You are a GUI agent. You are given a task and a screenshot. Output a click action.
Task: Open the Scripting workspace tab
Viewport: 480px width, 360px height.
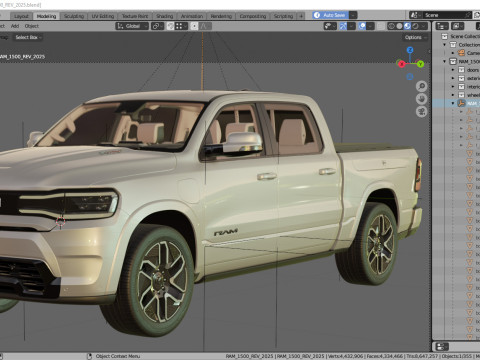(283, 16)
